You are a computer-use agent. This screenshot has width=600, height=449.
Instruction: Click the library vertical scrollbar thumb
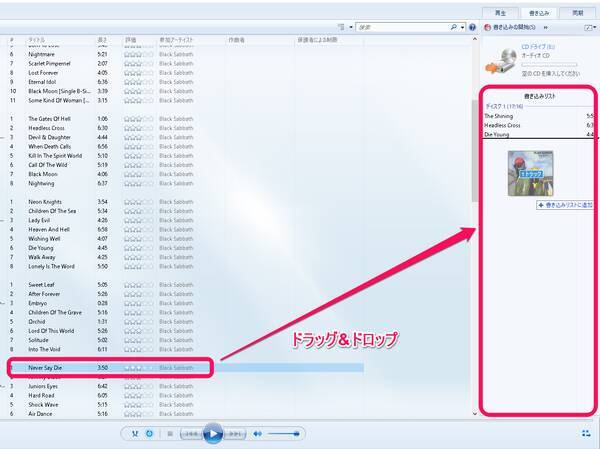[x=475, y=151]
